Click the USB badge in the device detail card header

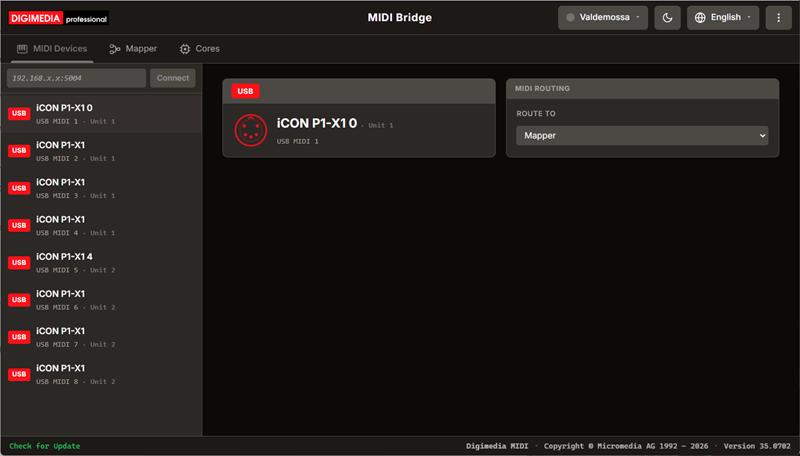point(245,91)
